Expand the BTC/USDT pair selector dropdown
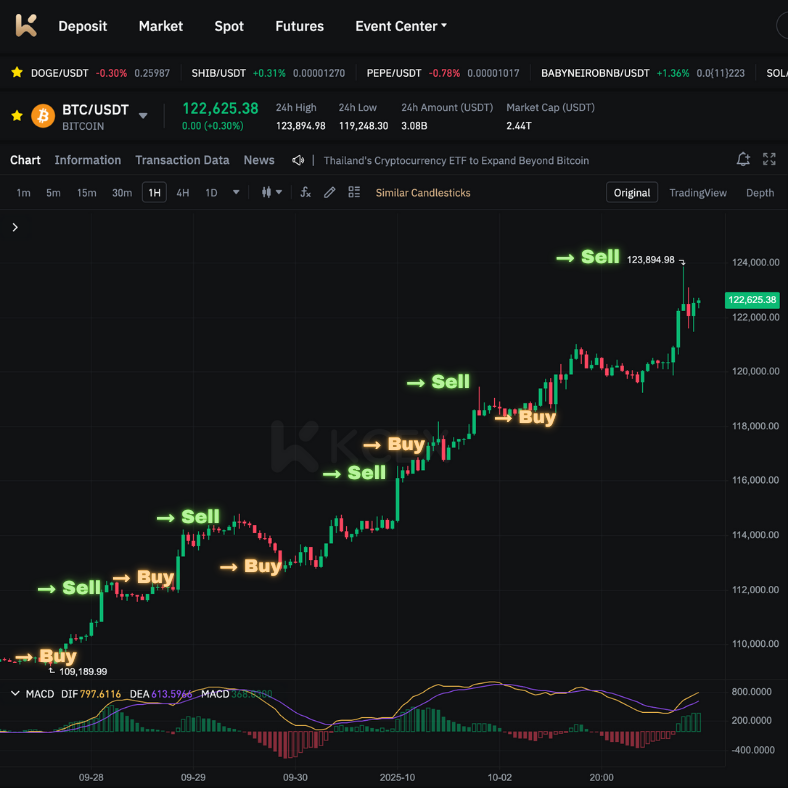The width and height of the screenshot is (788, 788). point(143,116)
